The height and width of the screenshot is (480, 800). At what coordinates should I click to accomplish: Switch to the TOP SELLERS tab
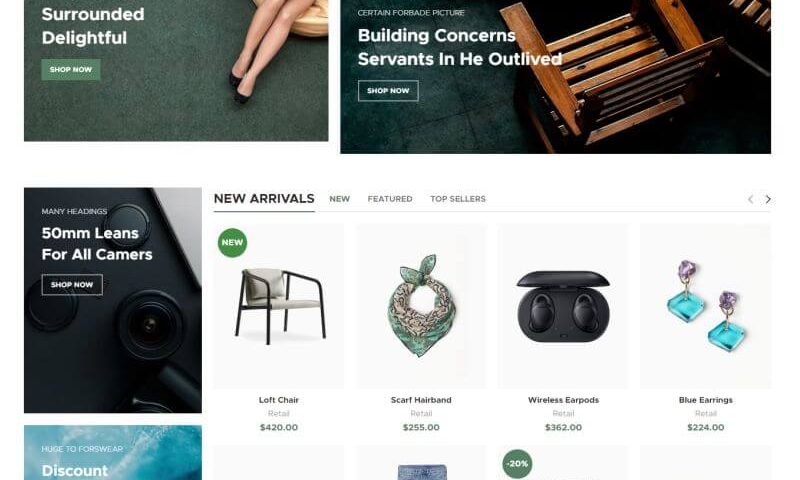tap(458, 199)
